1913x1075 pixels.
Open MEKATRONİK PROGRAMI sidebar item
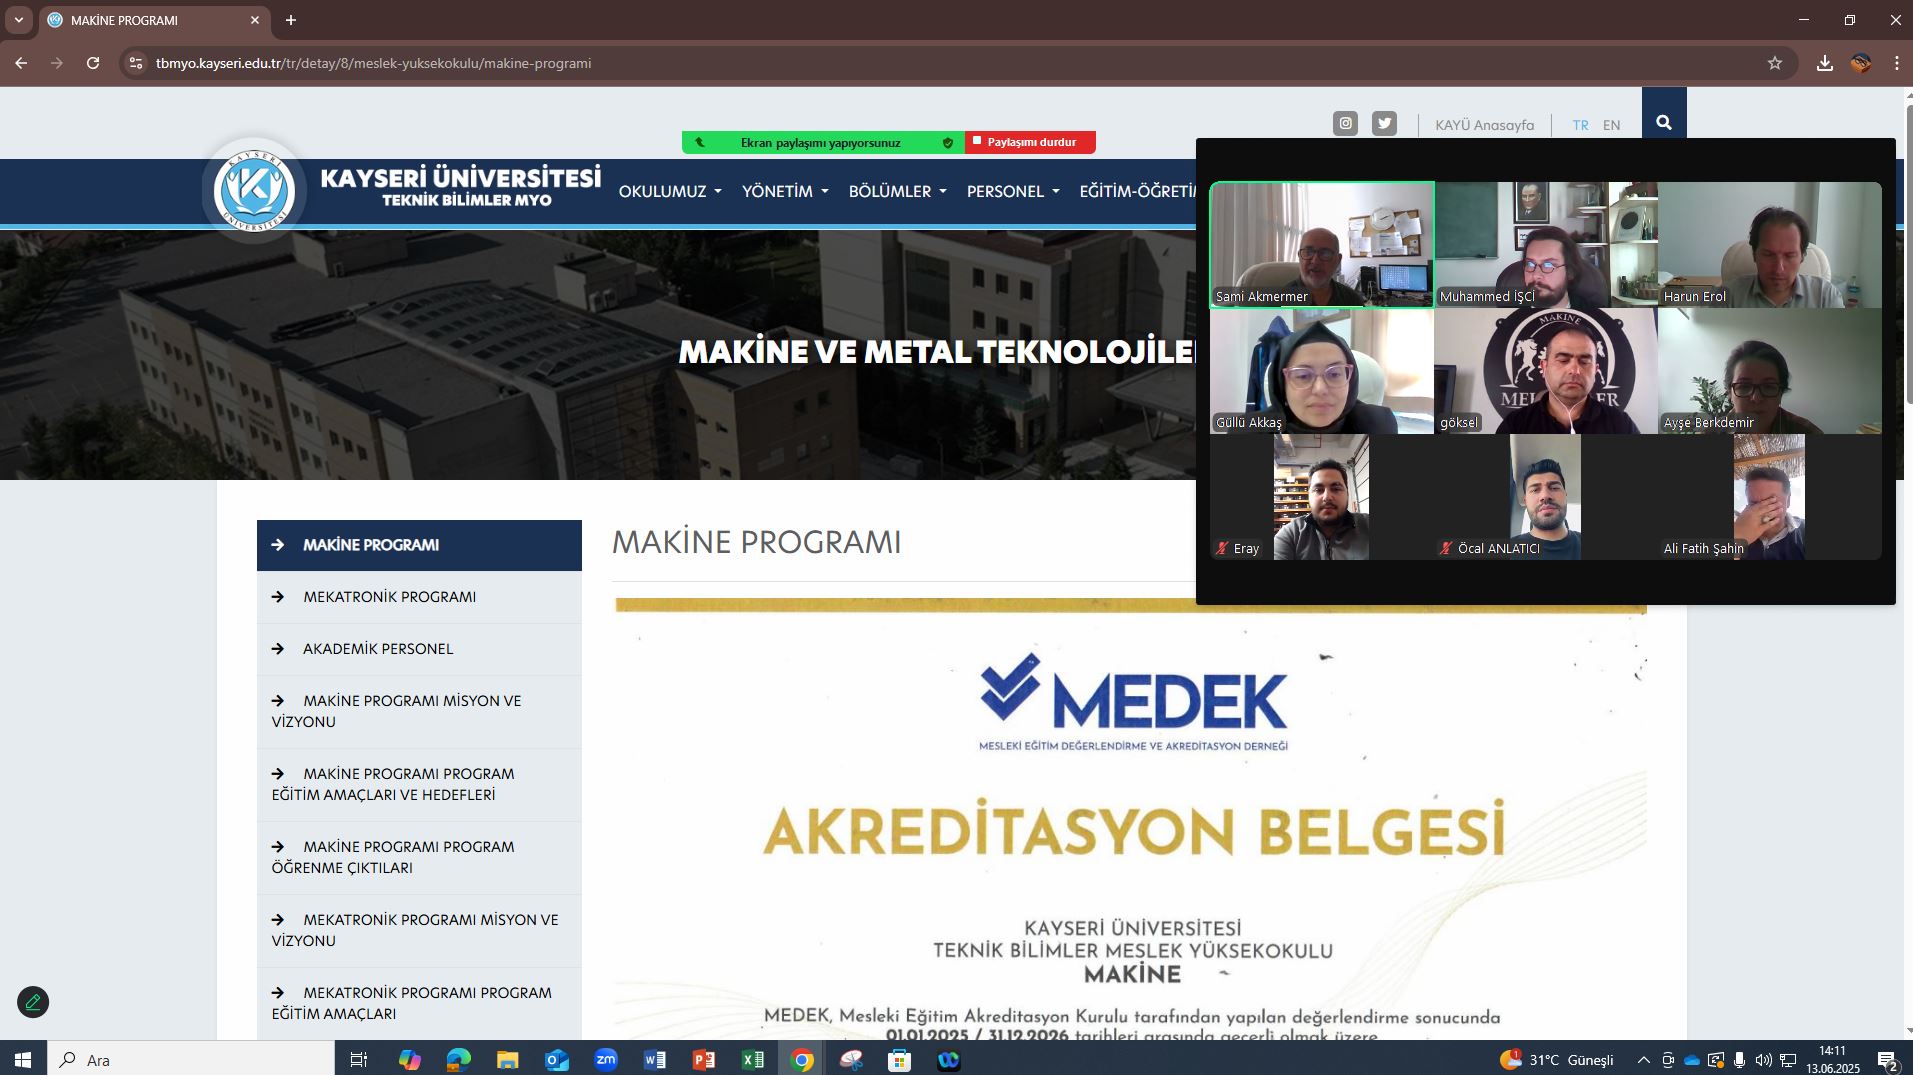click(x=419, y=597)
